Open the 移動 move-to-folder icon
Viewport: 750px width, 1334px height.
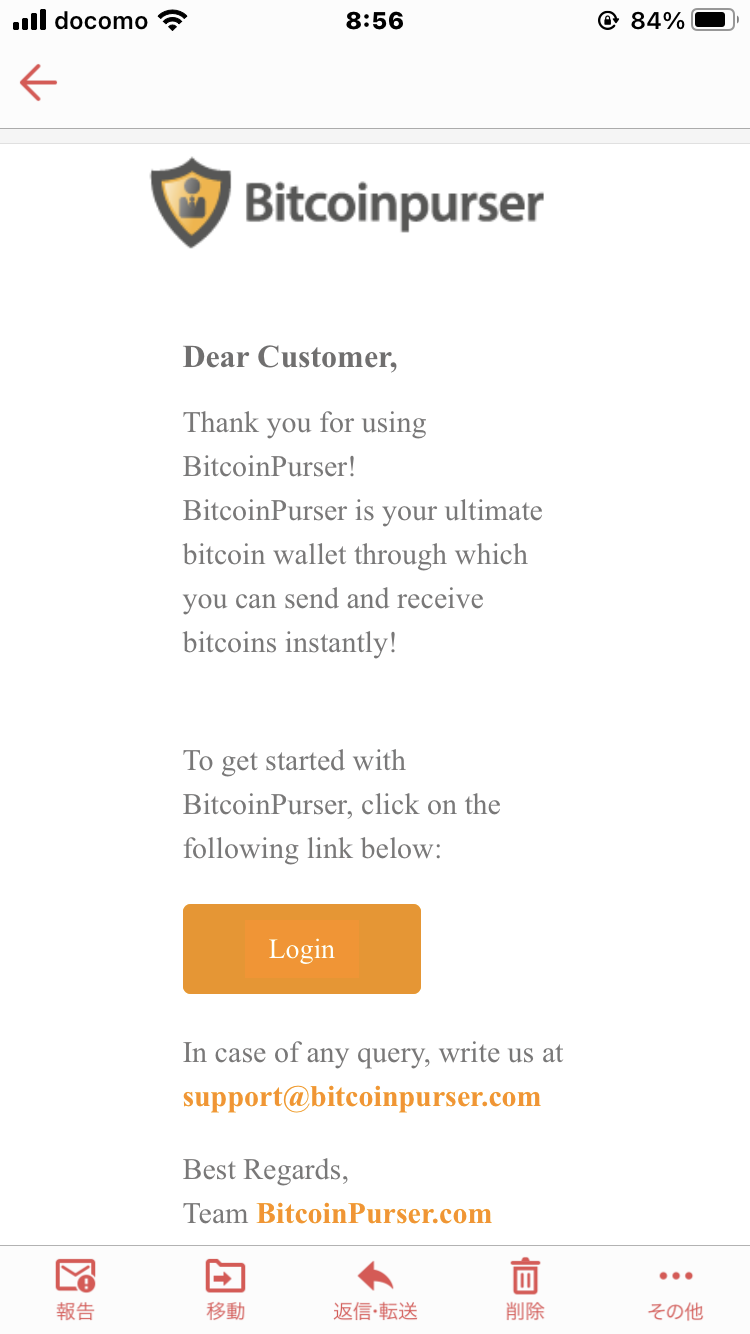[225, 1276]
